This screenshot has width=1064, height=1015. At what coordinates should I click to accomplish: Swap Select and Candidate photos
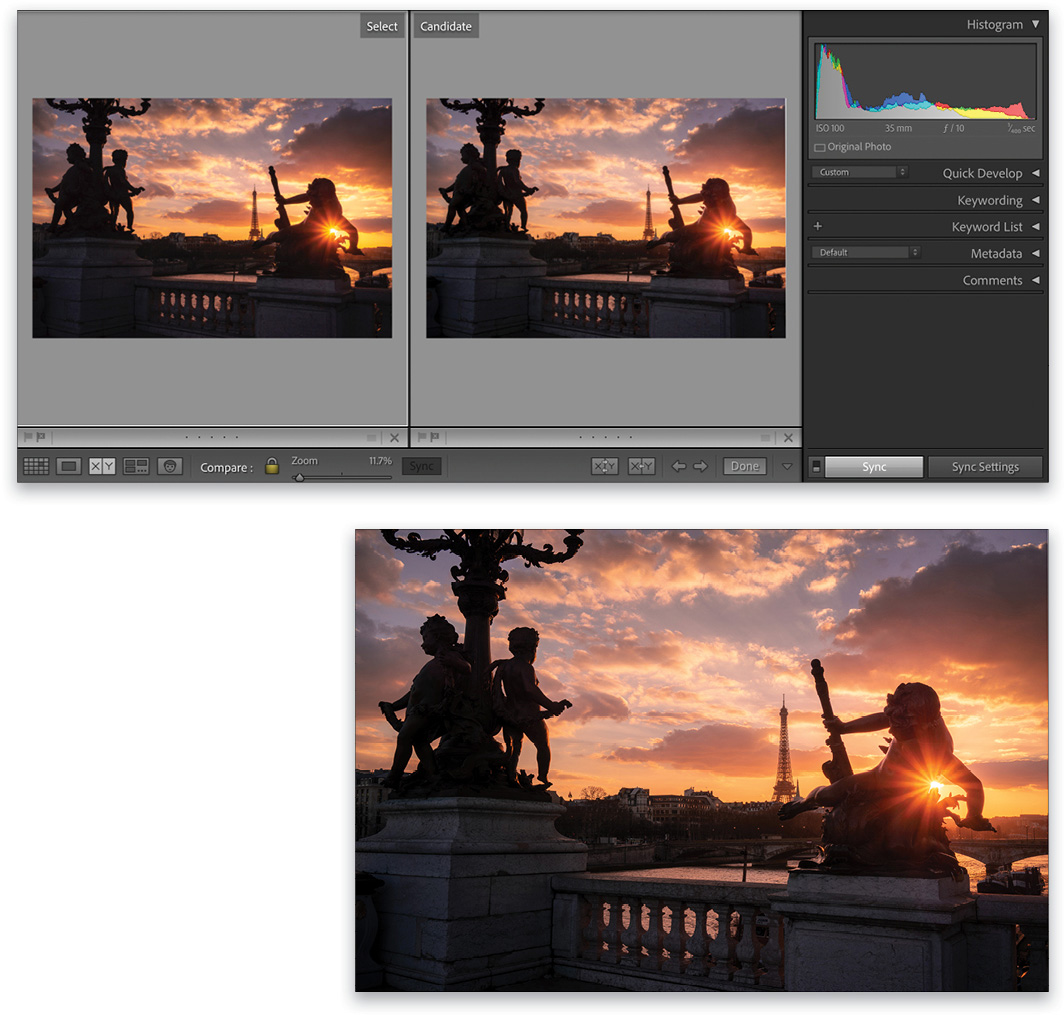coord(605,466)
